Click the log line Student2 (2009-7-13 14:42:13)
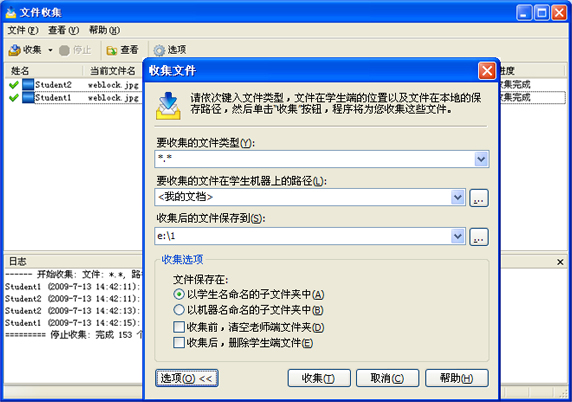 point(73,311)
